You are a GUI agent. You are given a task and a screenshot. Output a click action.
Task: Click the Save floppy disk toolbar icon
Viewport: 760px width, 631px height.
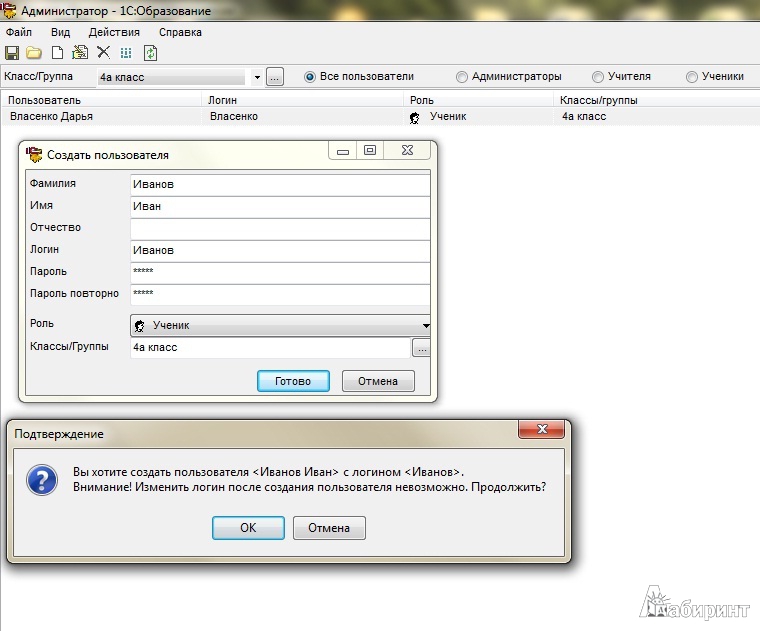pyautogui.click(x=12, y=52)
